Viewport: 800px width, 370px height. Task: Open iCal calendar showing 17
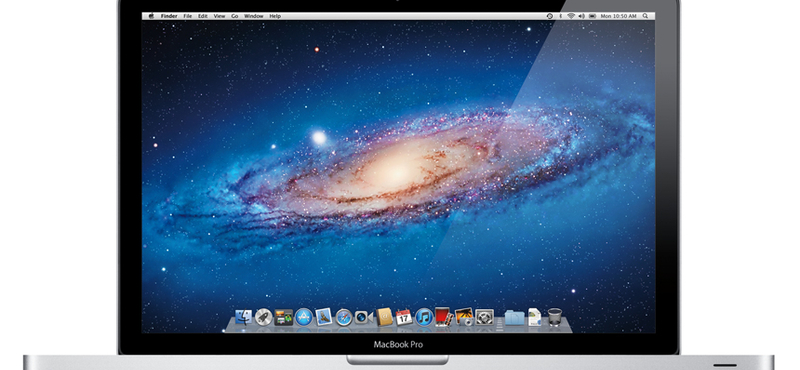(404, 317)
